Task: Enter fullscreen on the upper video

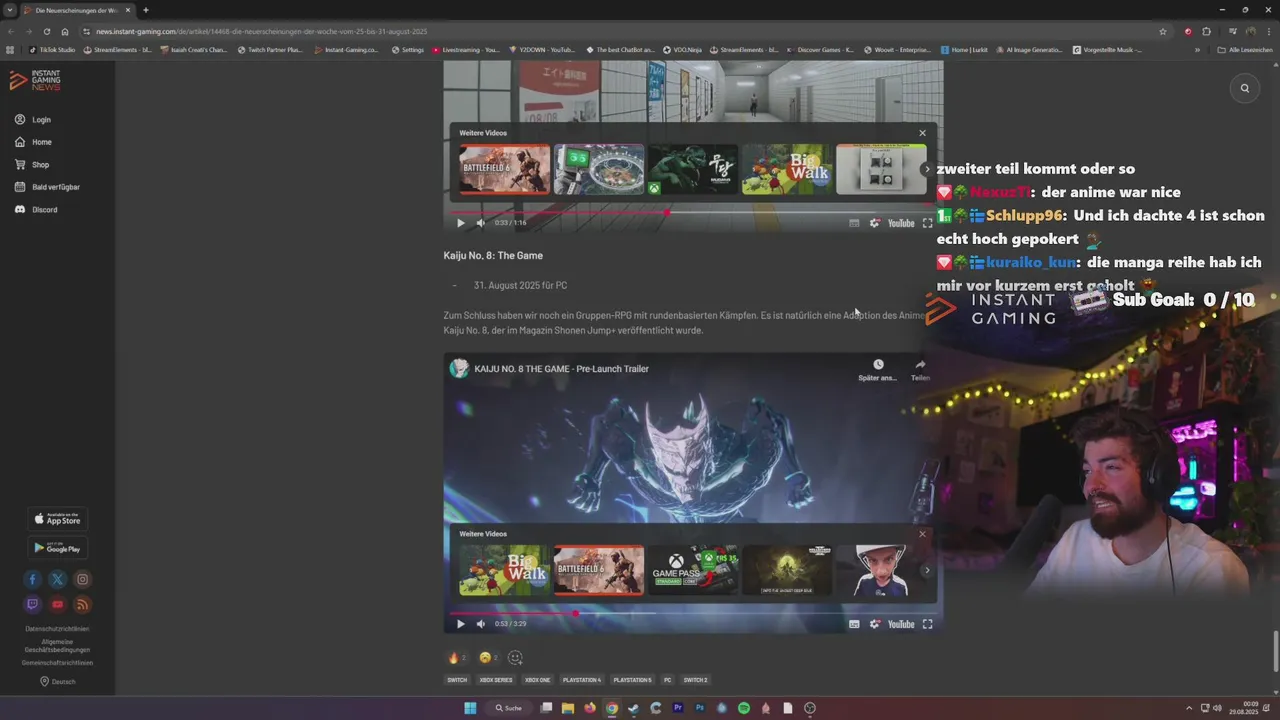Action: point(927,223)
